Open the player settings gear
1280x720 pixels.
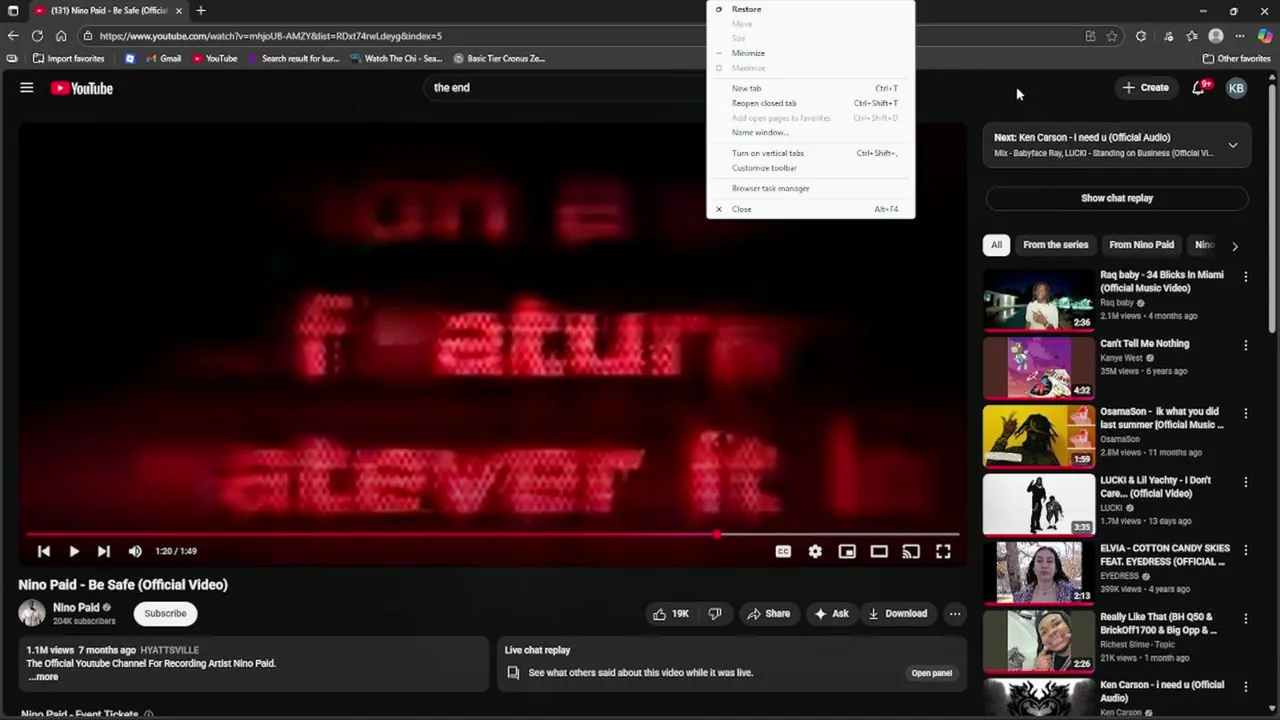(x=815, y=551)
